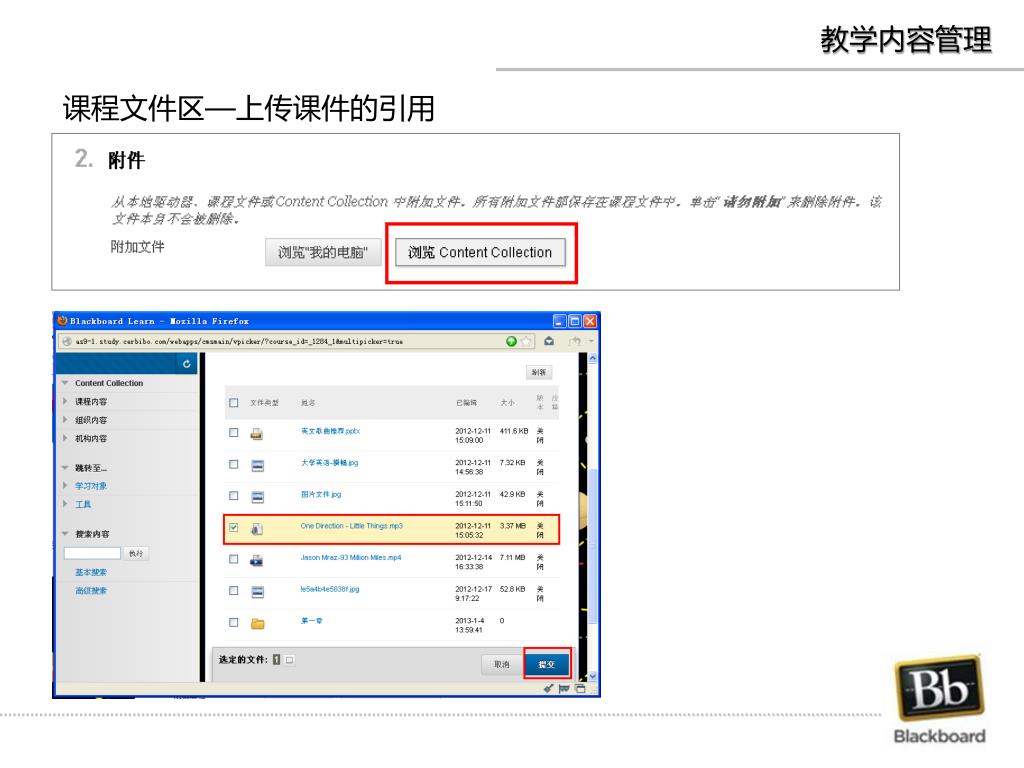The image size is (1024, 768).
Task: Expand the 工具 item arrow
Action: (65, 504)
